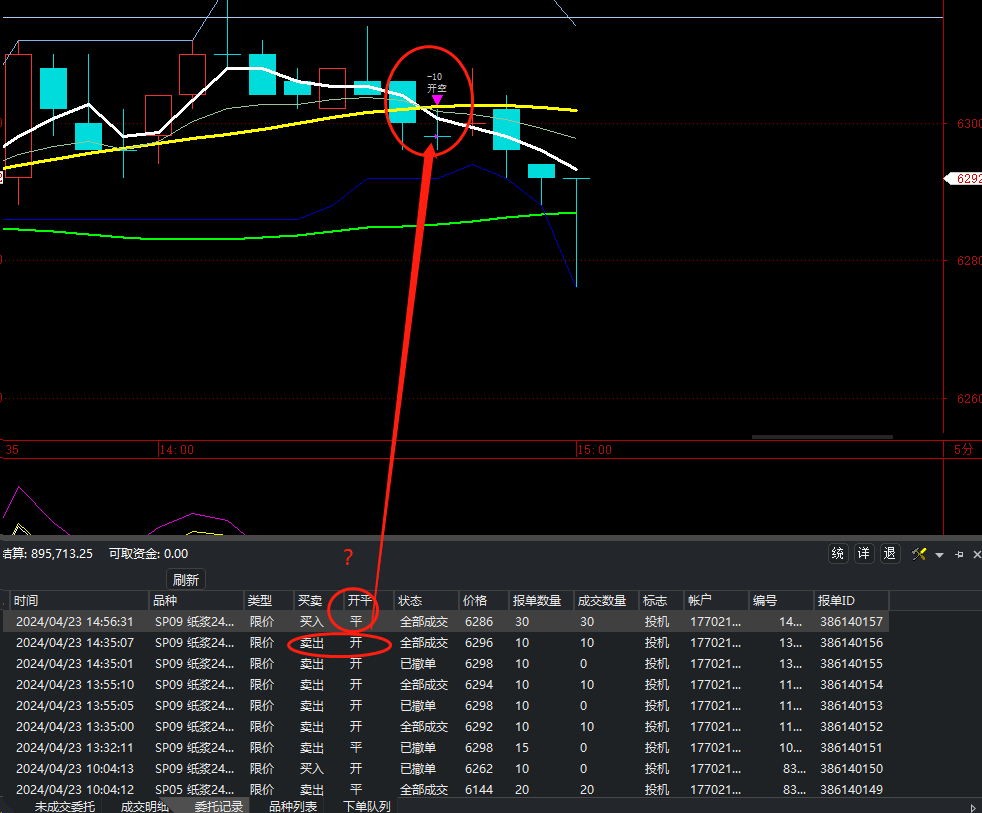Click the current price tag on price axis

(964, 179)
